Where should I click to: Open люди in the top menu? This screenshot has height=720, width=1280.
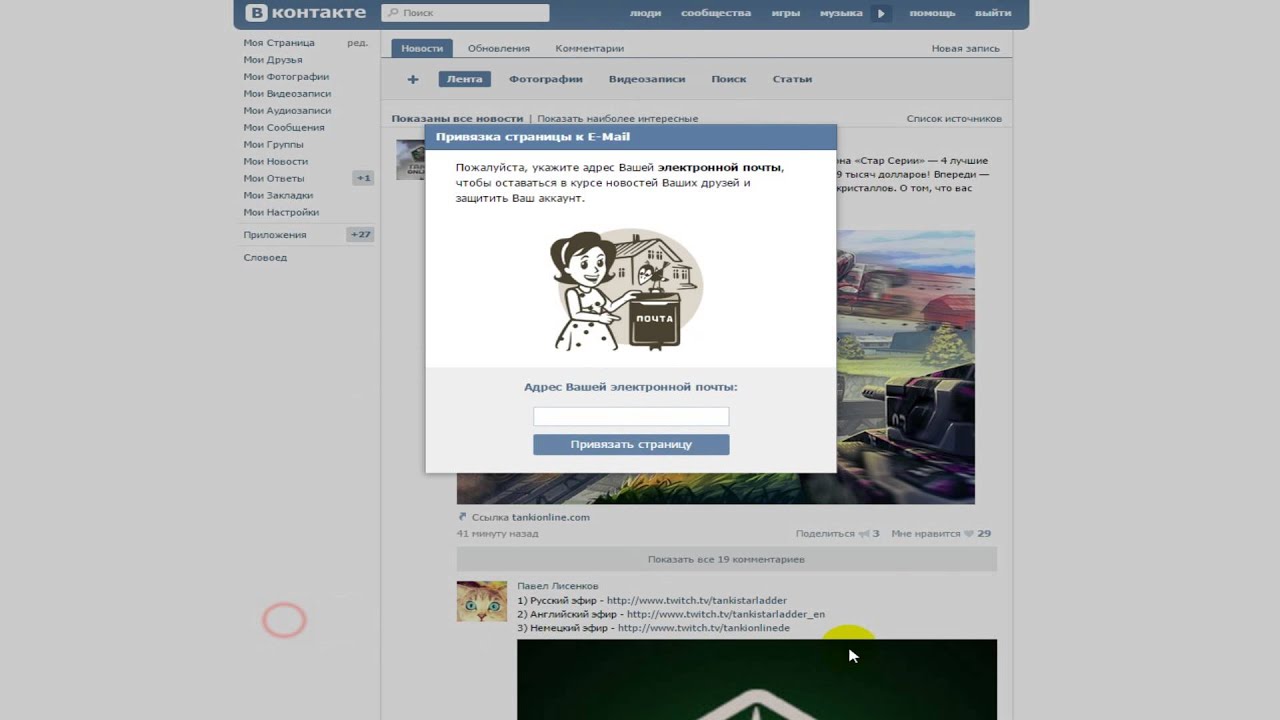(645, 13)
